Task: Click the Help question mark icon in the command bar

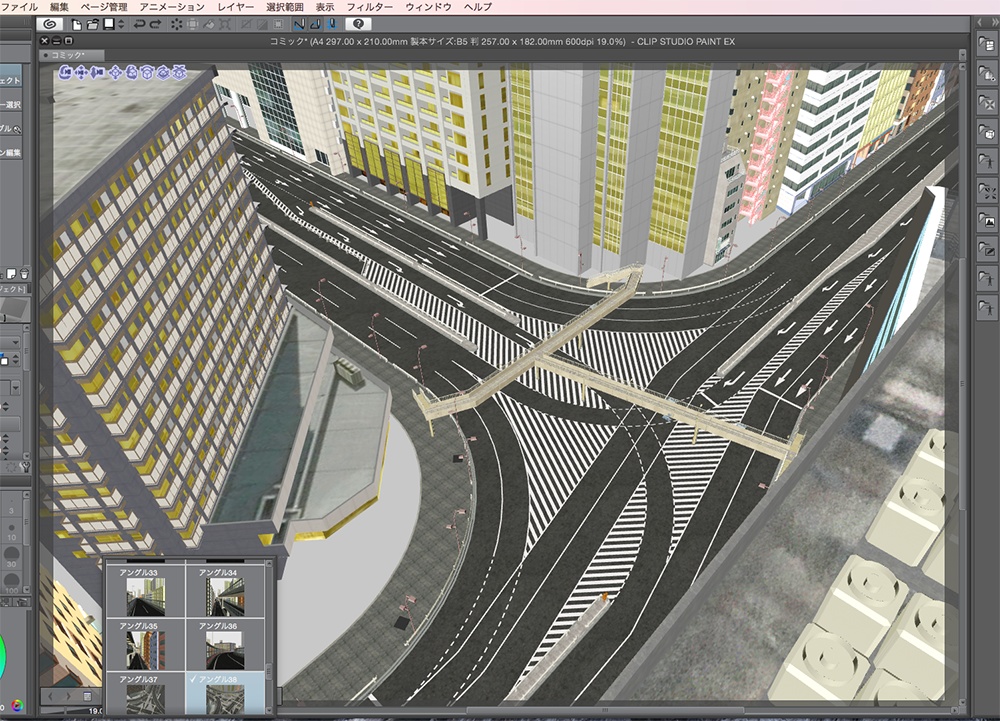Action: 359,24
